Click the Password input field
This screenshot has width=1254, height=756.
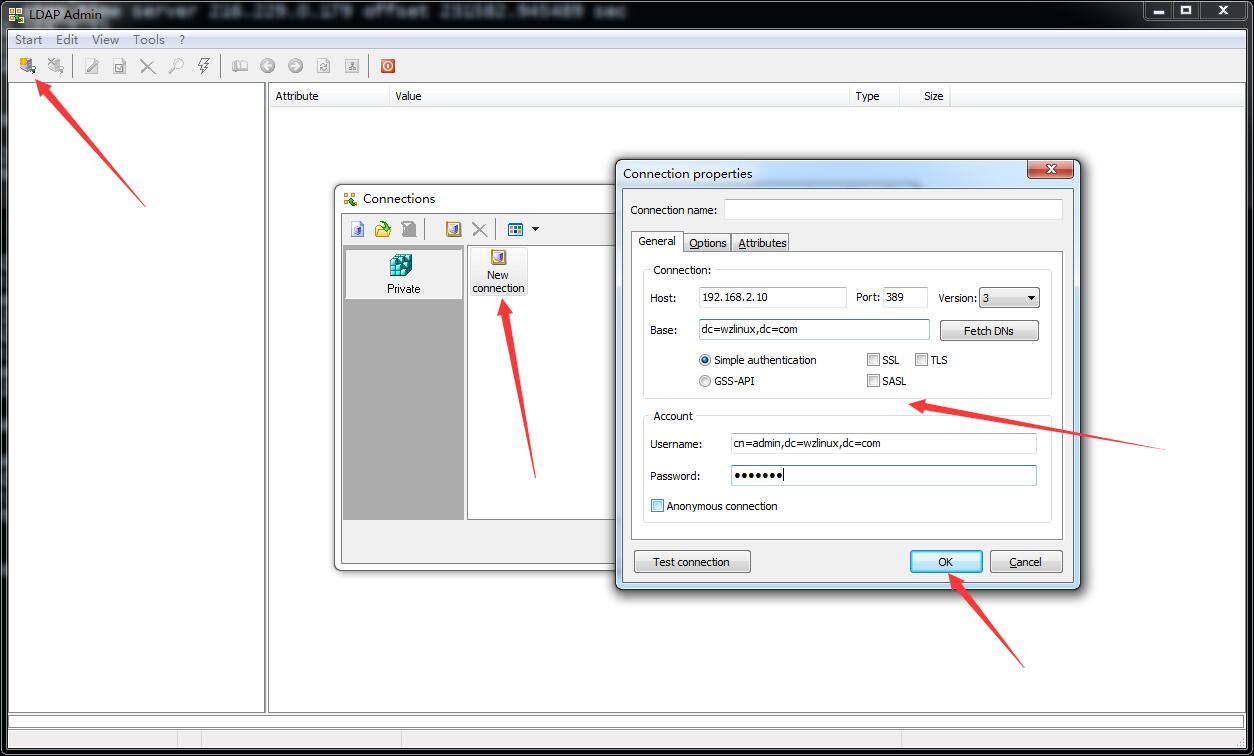pyautogui.click(x=884, y=475)
